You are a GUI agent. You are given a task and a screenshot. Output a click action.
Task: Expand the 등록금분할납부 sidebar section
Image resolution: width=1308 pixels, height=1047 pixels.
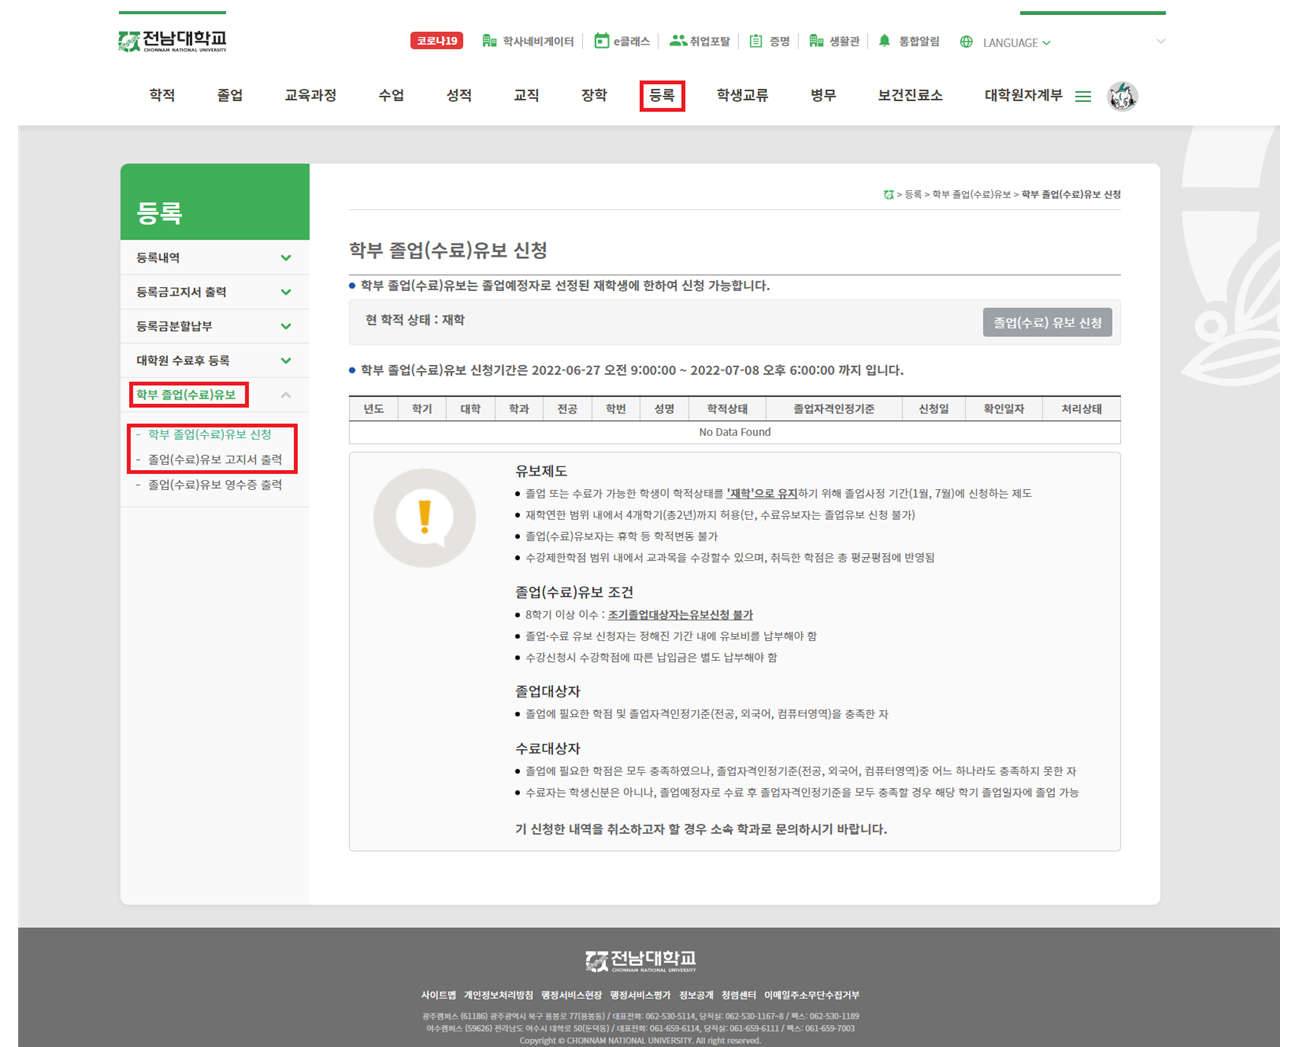coord(286,326)
